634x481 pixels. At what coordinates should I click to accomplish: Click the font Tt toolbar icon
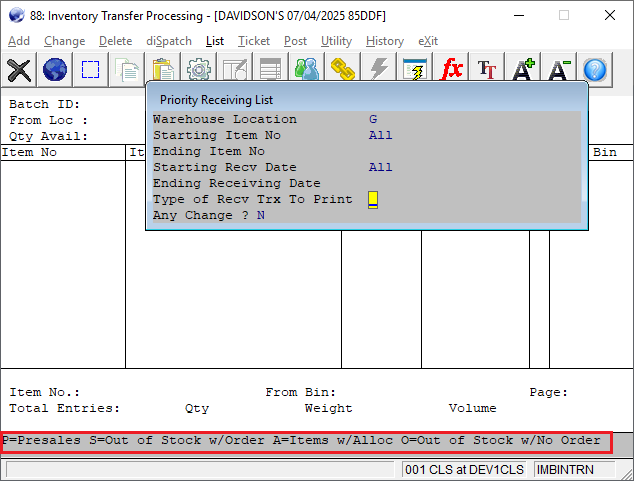click(487, 69)
